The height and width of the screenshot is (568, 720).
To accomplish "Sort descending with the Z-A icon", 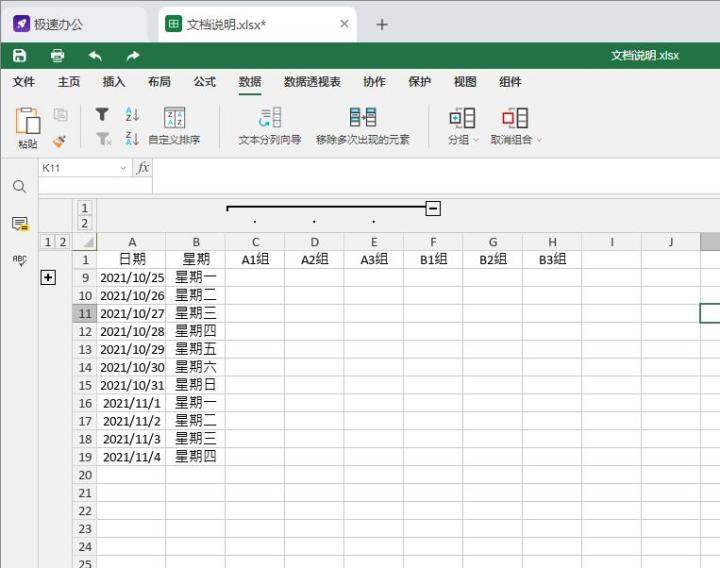I will (x=132, y=138).
